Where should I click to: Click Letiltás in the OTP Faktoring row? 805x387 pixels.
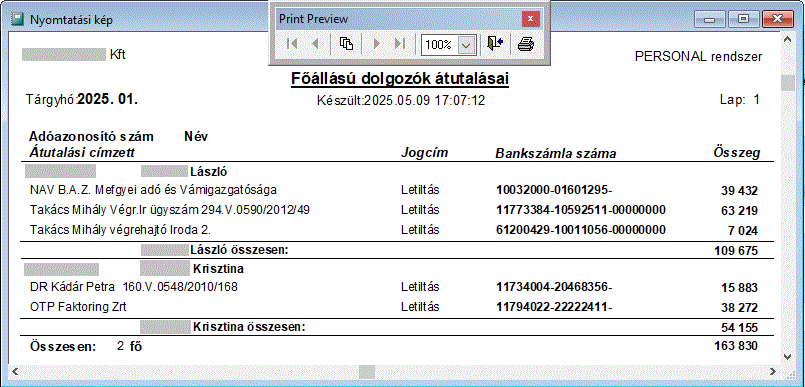420,307
